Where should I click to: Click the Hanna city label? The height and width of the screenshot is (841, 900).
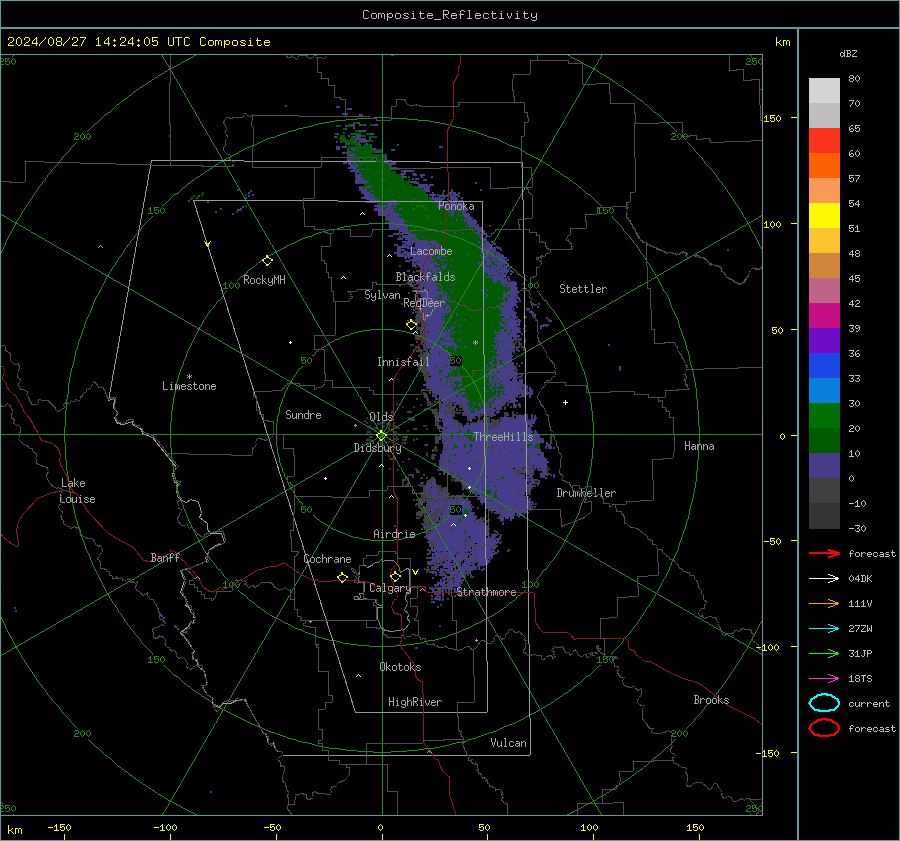coord(699,446)
